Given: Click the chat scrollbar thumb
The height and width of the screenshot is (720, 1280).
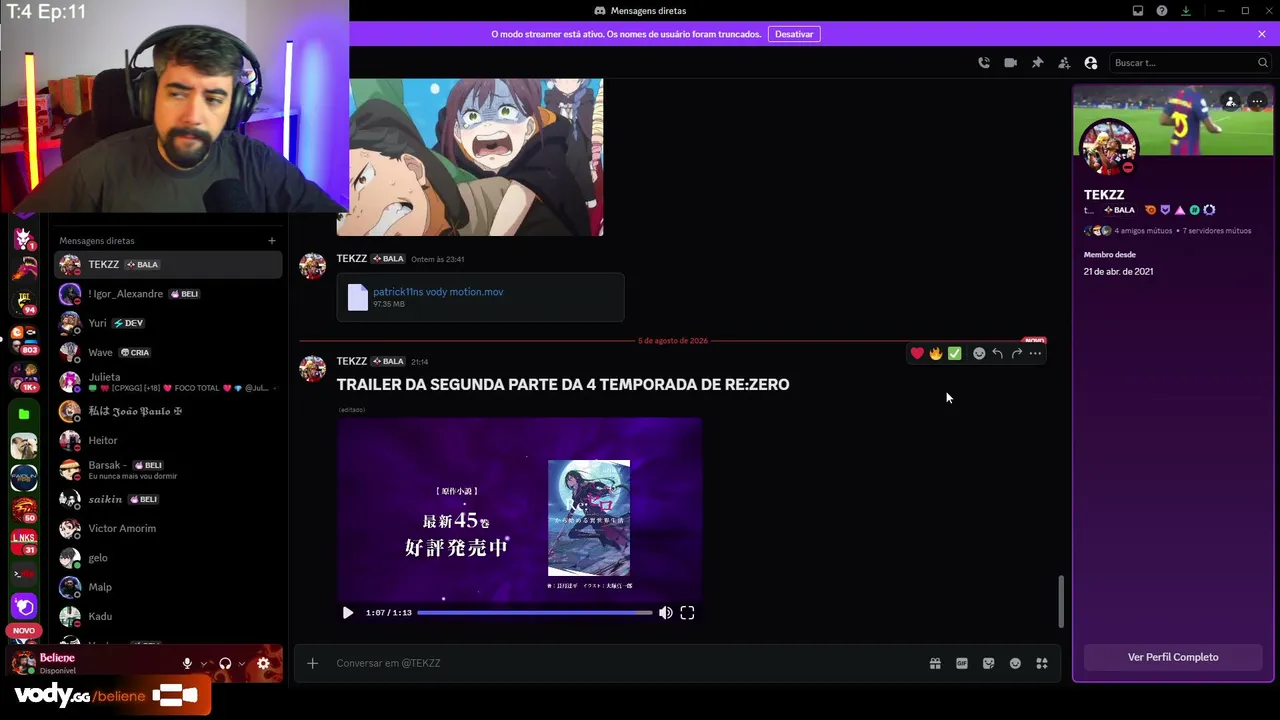Looking at the screenshot, I should tap(1061, 601).
